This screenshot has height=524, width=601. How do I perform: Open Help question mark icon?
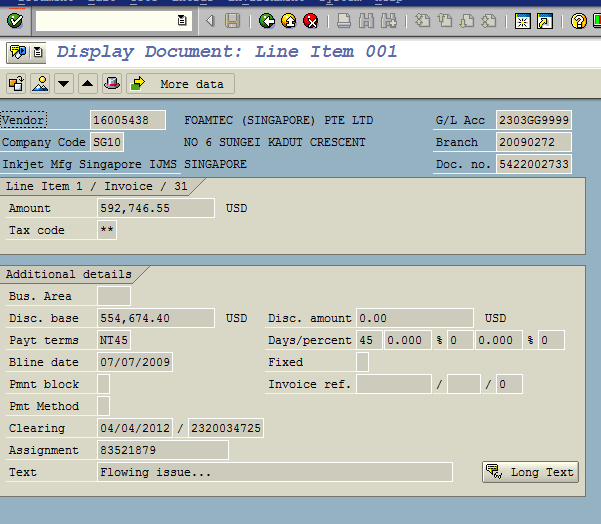point(578,21)
